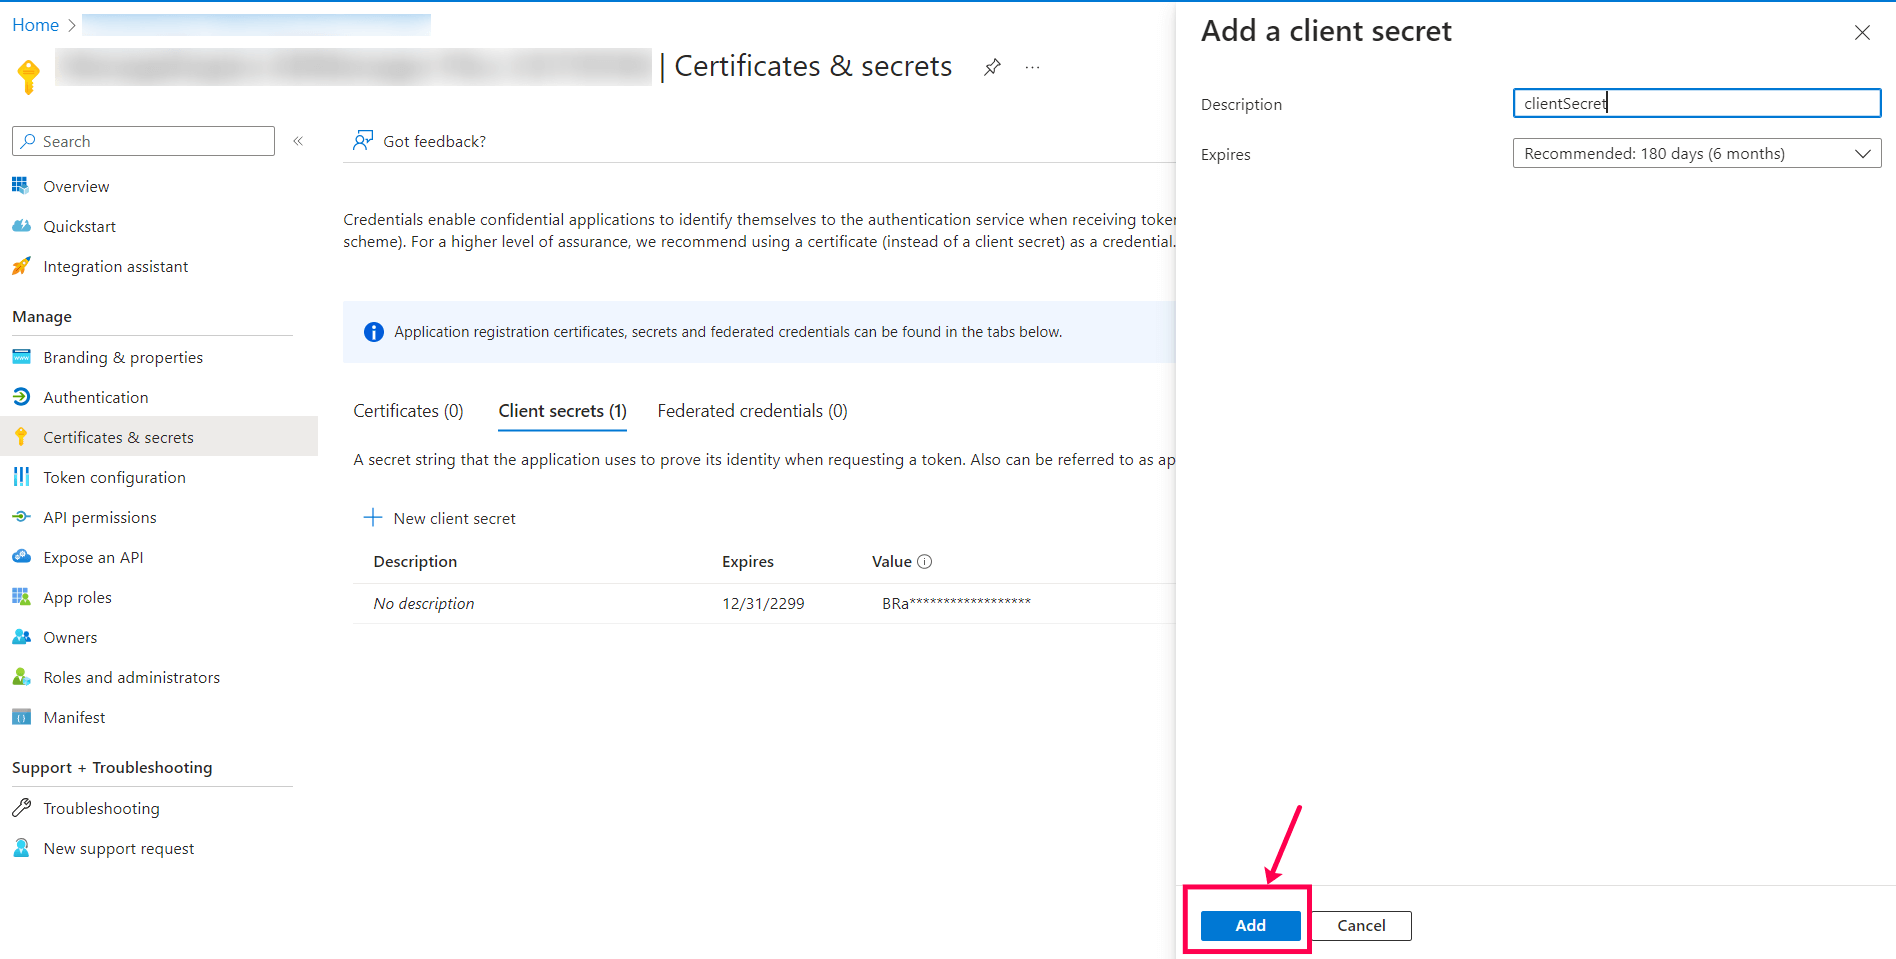Open API permissions
The height and width of the screenshot is (959, 1896).
click(100, 517)
